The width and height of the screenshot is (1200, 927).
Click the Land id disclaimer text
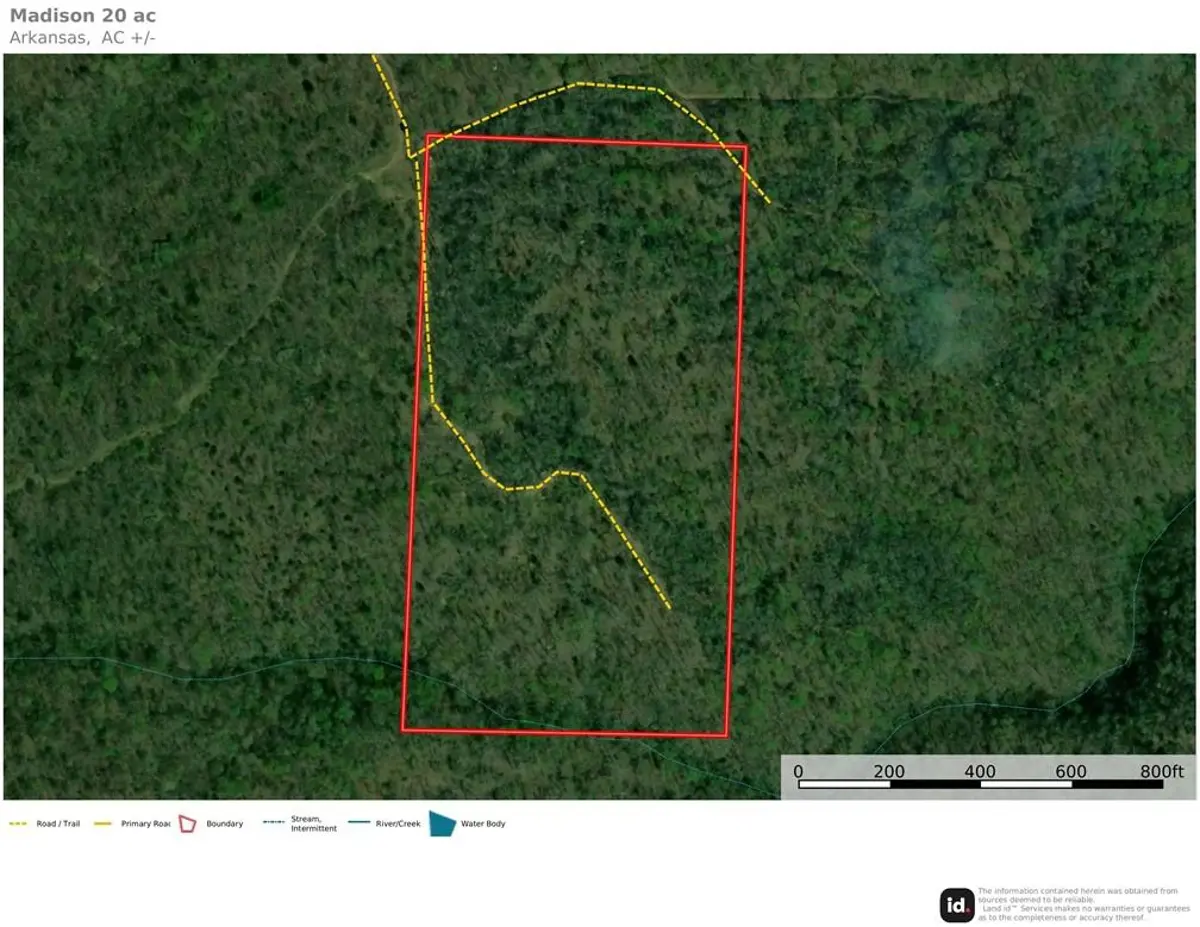point(1076,904)
